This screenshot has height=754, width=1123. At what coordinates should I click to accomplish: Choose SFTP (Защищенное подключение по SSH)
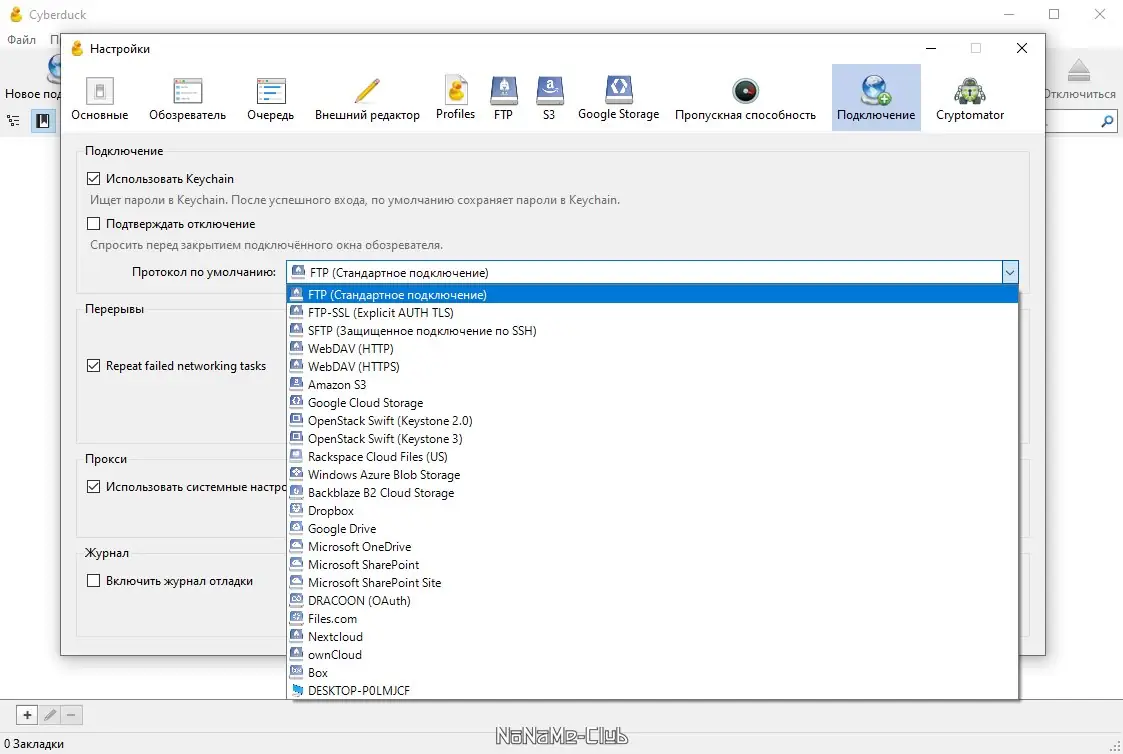pos(652,330)
